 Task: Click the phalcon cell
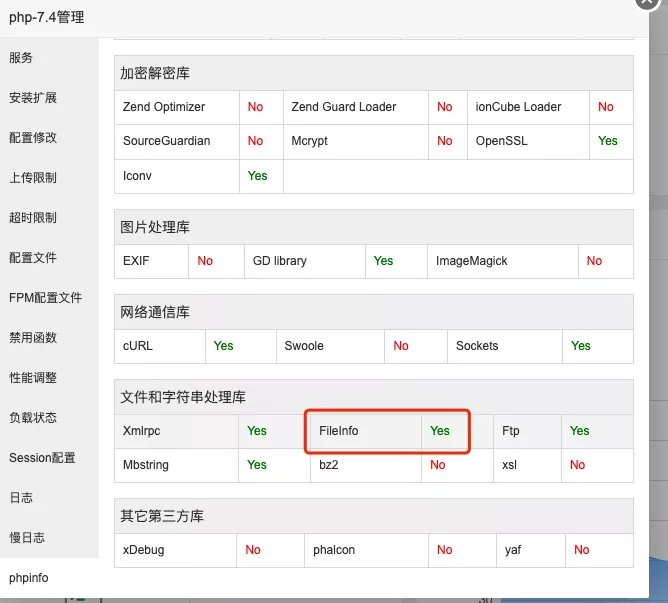(x=366, y=550)
